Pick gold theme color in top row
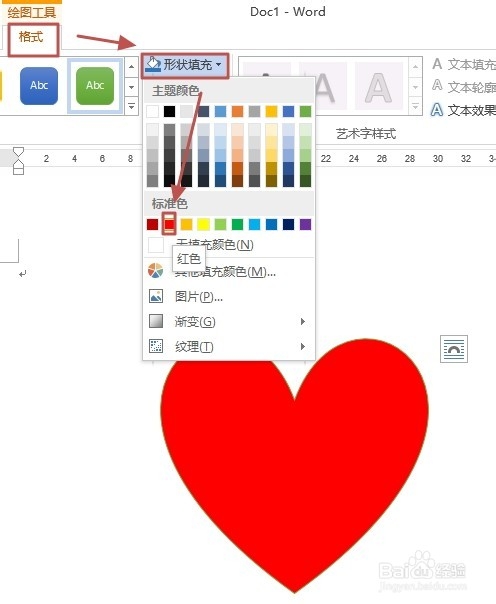Screen dimensions: 496x604 [x=271, y=111]
